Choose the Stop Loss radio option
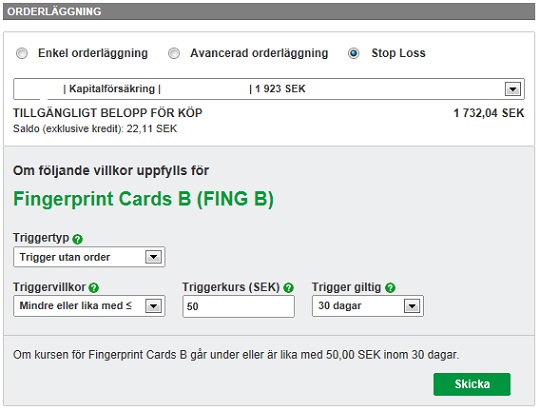Viewport: 540px width, 411px height. [354, 53]
